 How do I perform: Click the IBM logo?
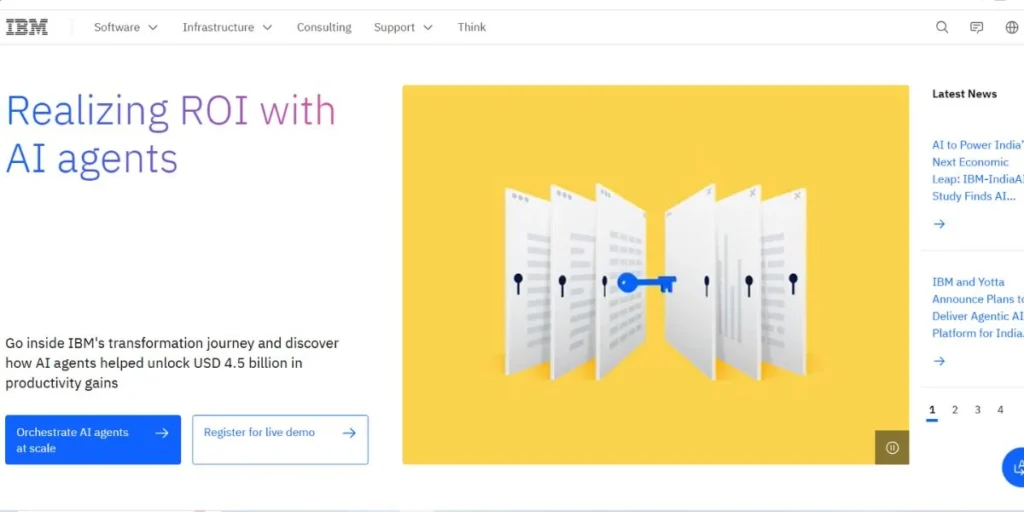(27, 27)
